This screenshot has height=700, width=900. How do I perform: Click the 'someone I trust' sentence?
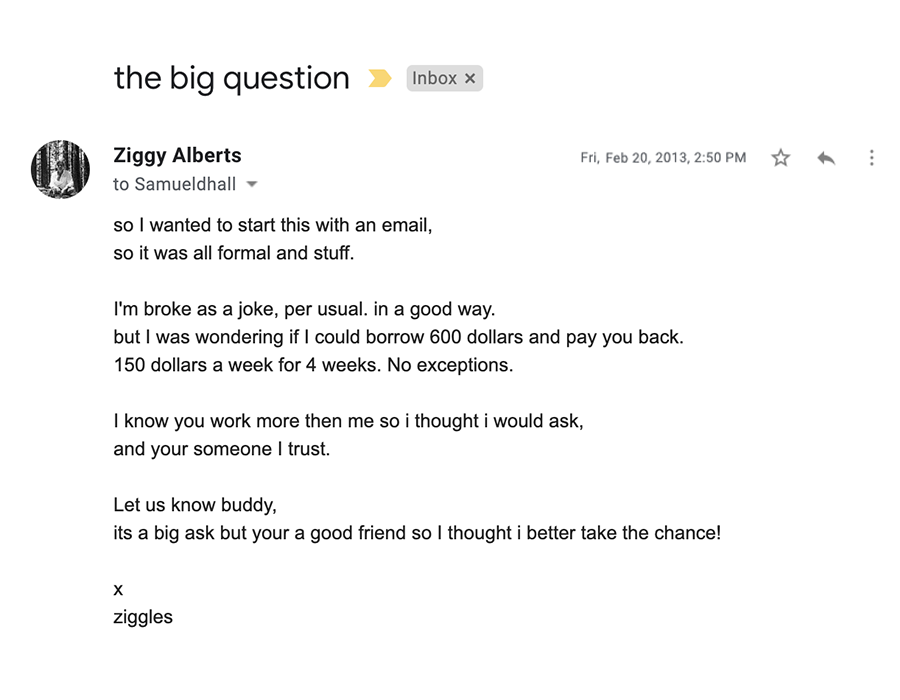(222, 449)
